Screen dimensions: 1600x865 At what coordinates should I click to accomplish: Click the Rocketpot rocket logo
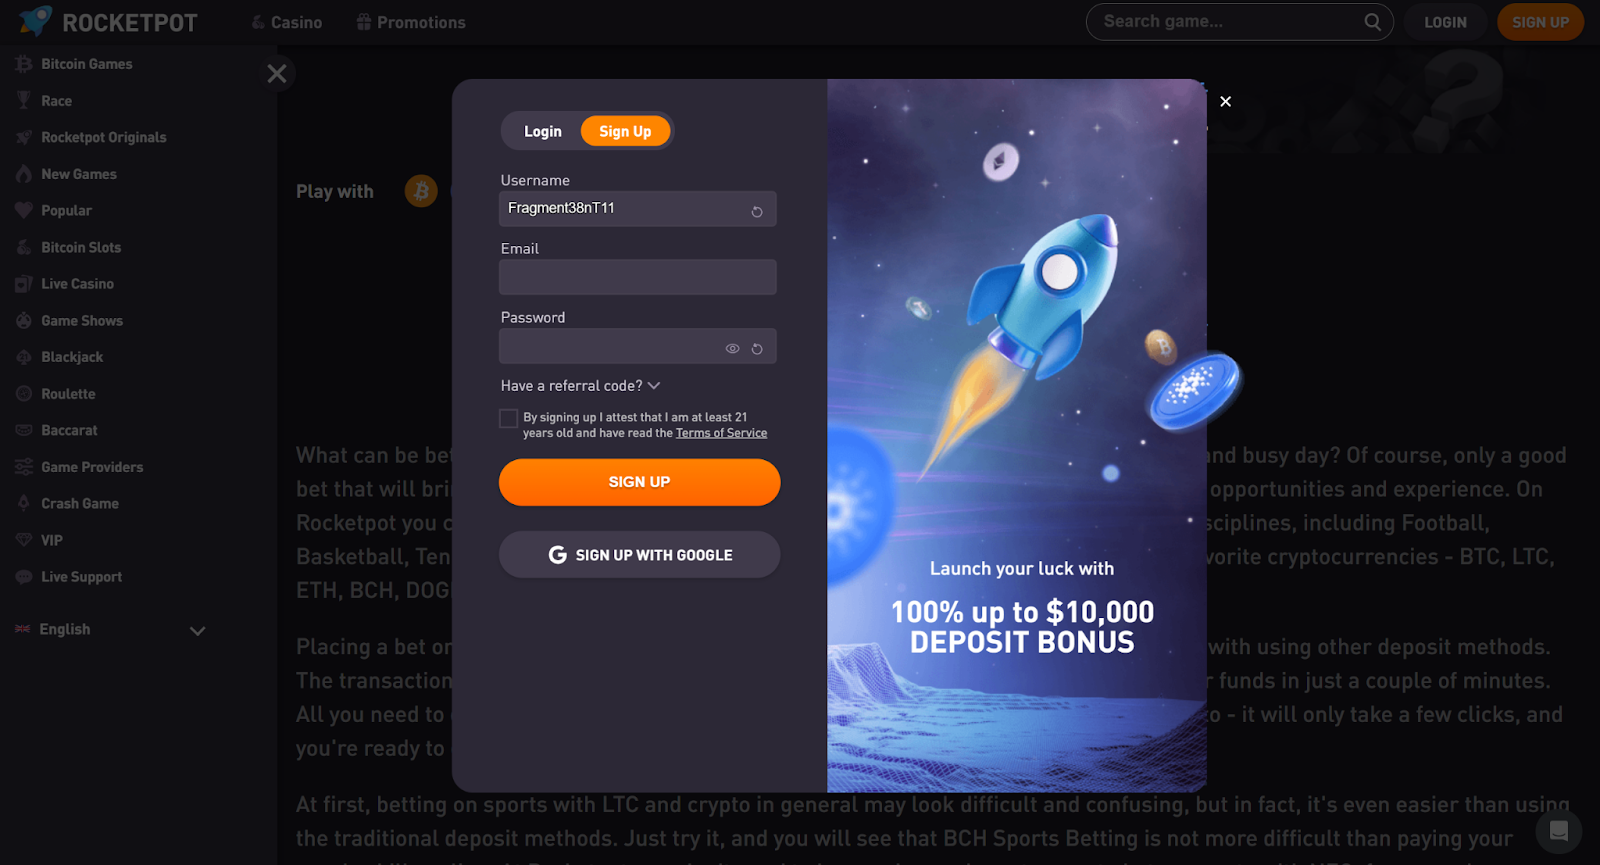(35, 21)
